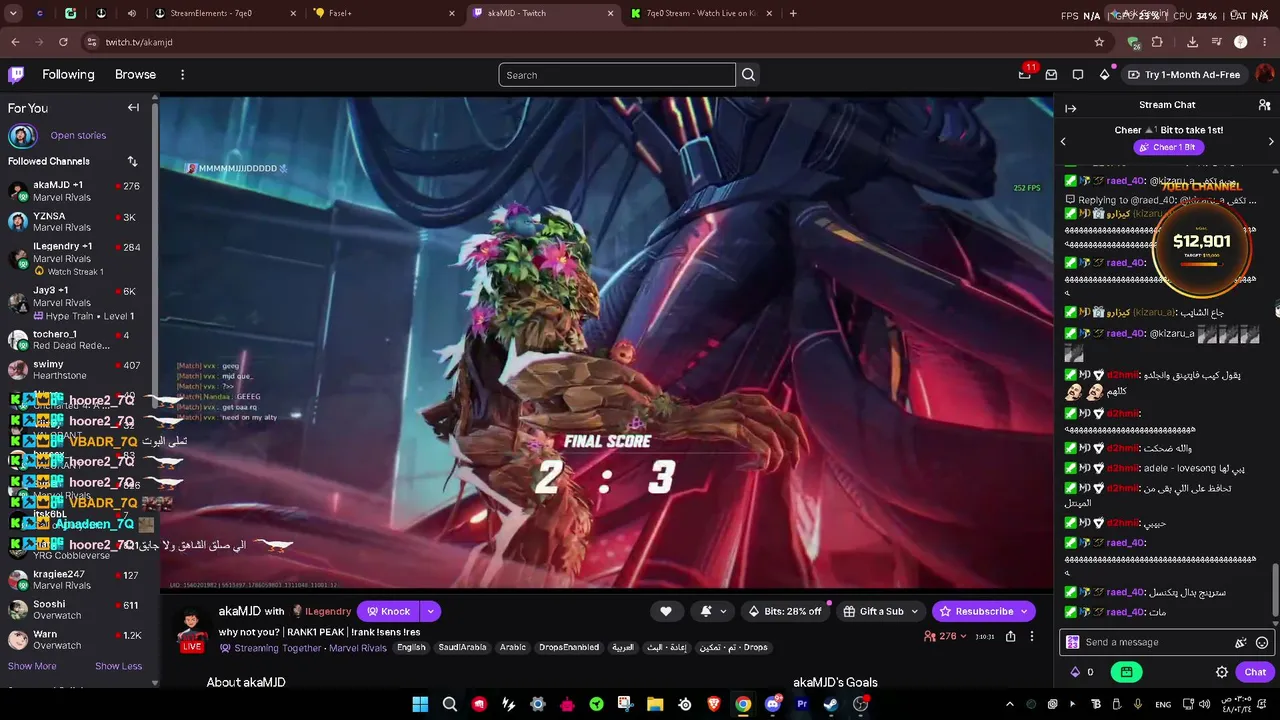Open Jay3 channel in the sidebar
The width and height of the screenshot is (1280, 720).
[76, 303]
